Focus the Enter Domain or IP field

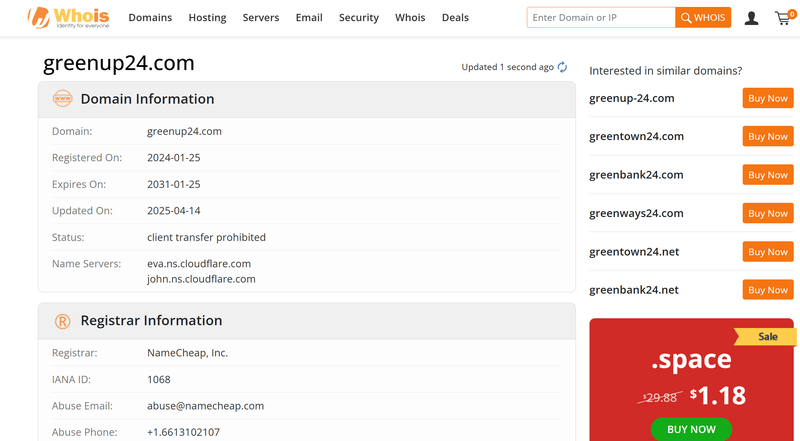click(x=601, y=17)
